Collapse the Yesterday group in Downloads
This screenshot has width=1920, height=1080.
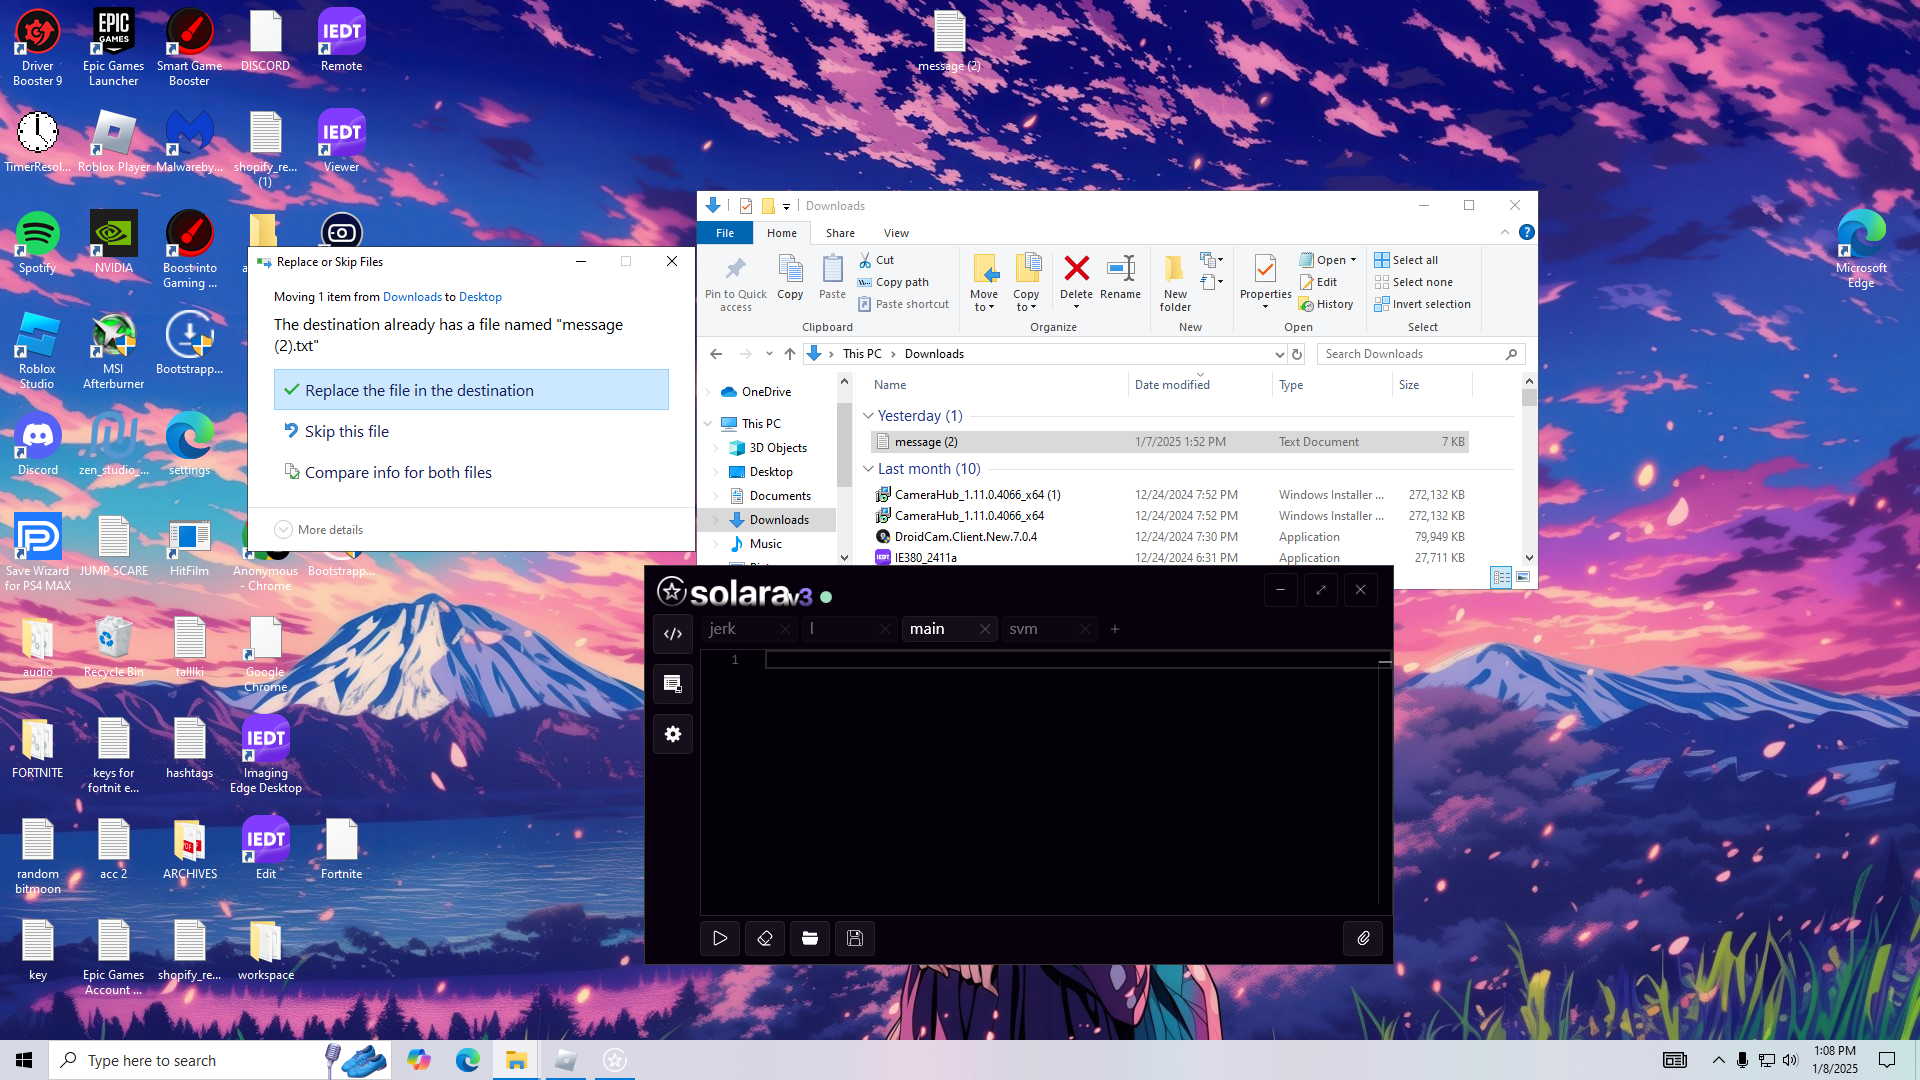pos(868,416)
